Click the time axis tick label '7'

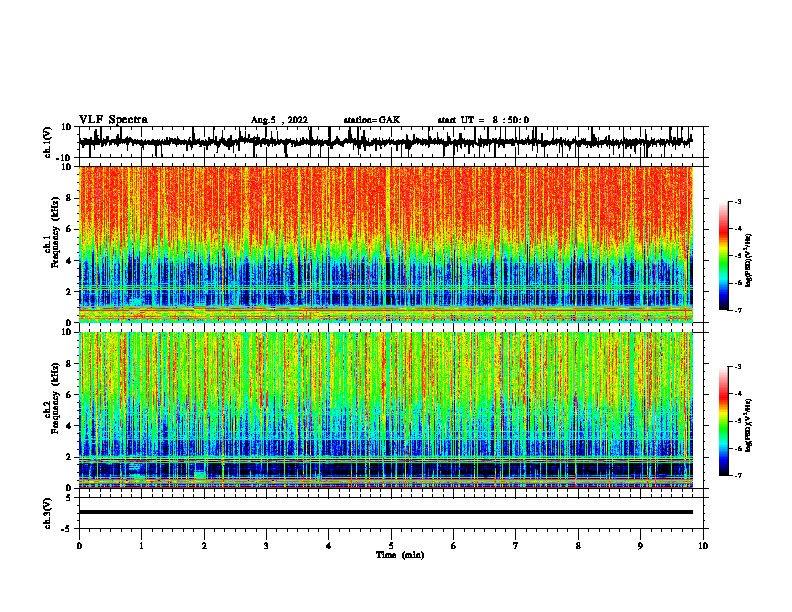coord(516,546)
